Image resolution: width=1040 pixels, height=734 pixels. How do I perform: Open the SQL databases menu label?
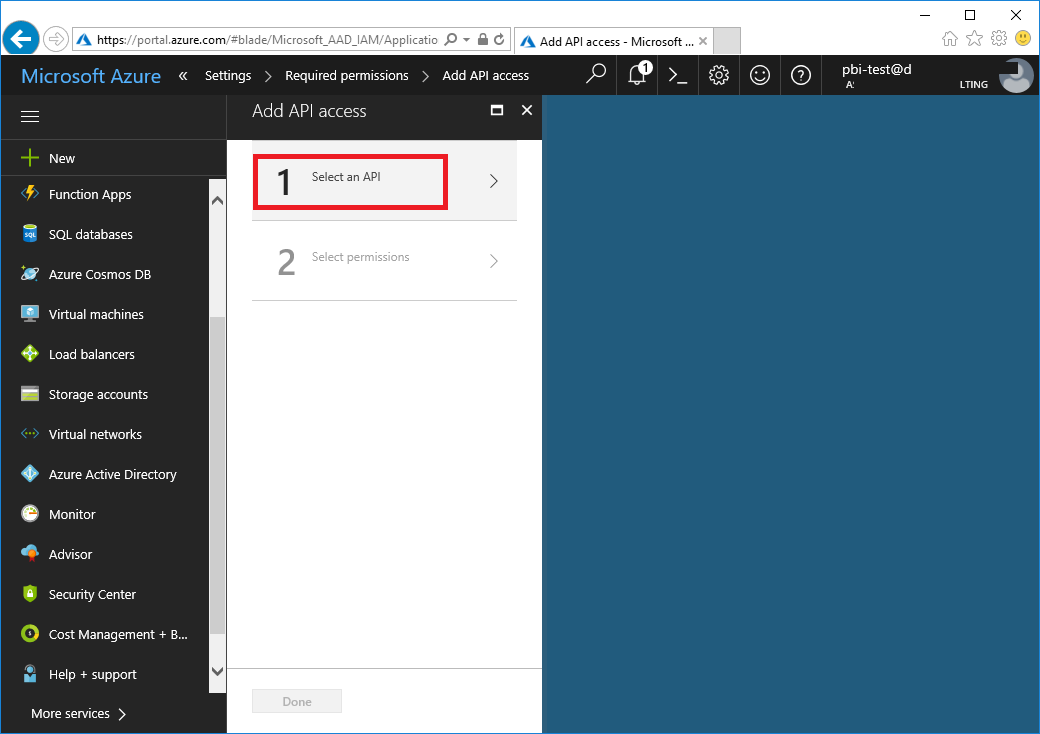(91, 234)
